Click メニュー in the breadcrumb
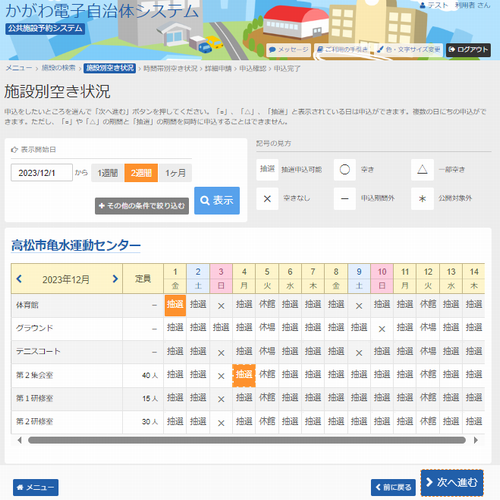This screenshot has width=500, height=500. coord(19,68)
